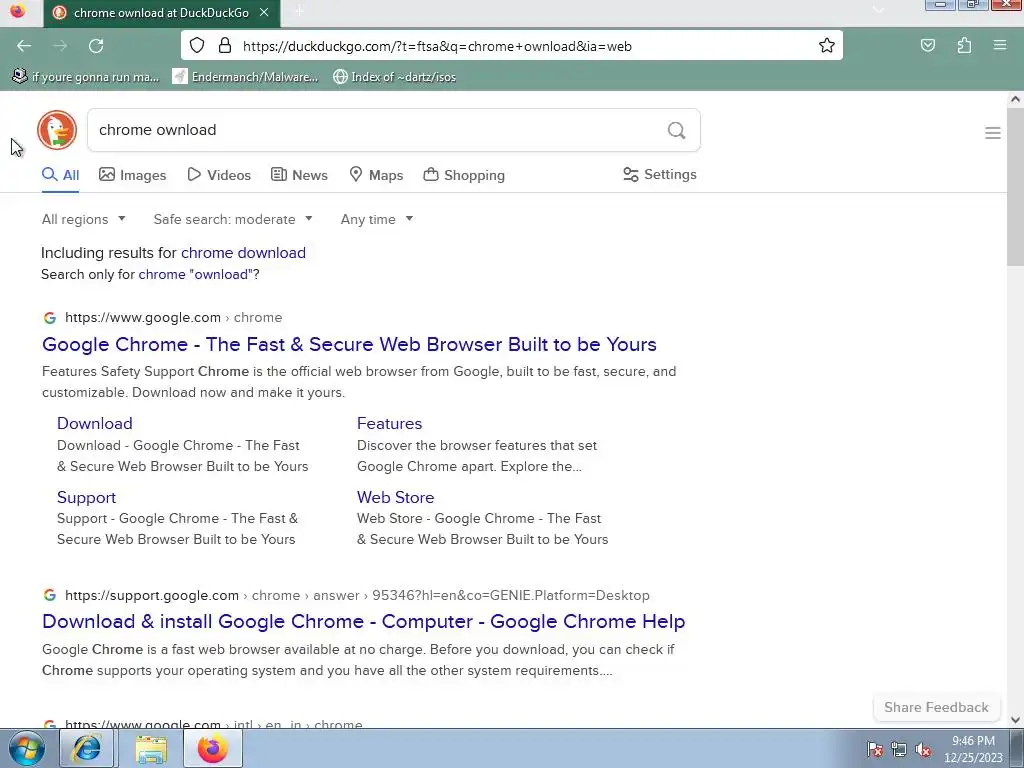
Task: Open the Endermanch/Malware bookmark
Action: 246,76
